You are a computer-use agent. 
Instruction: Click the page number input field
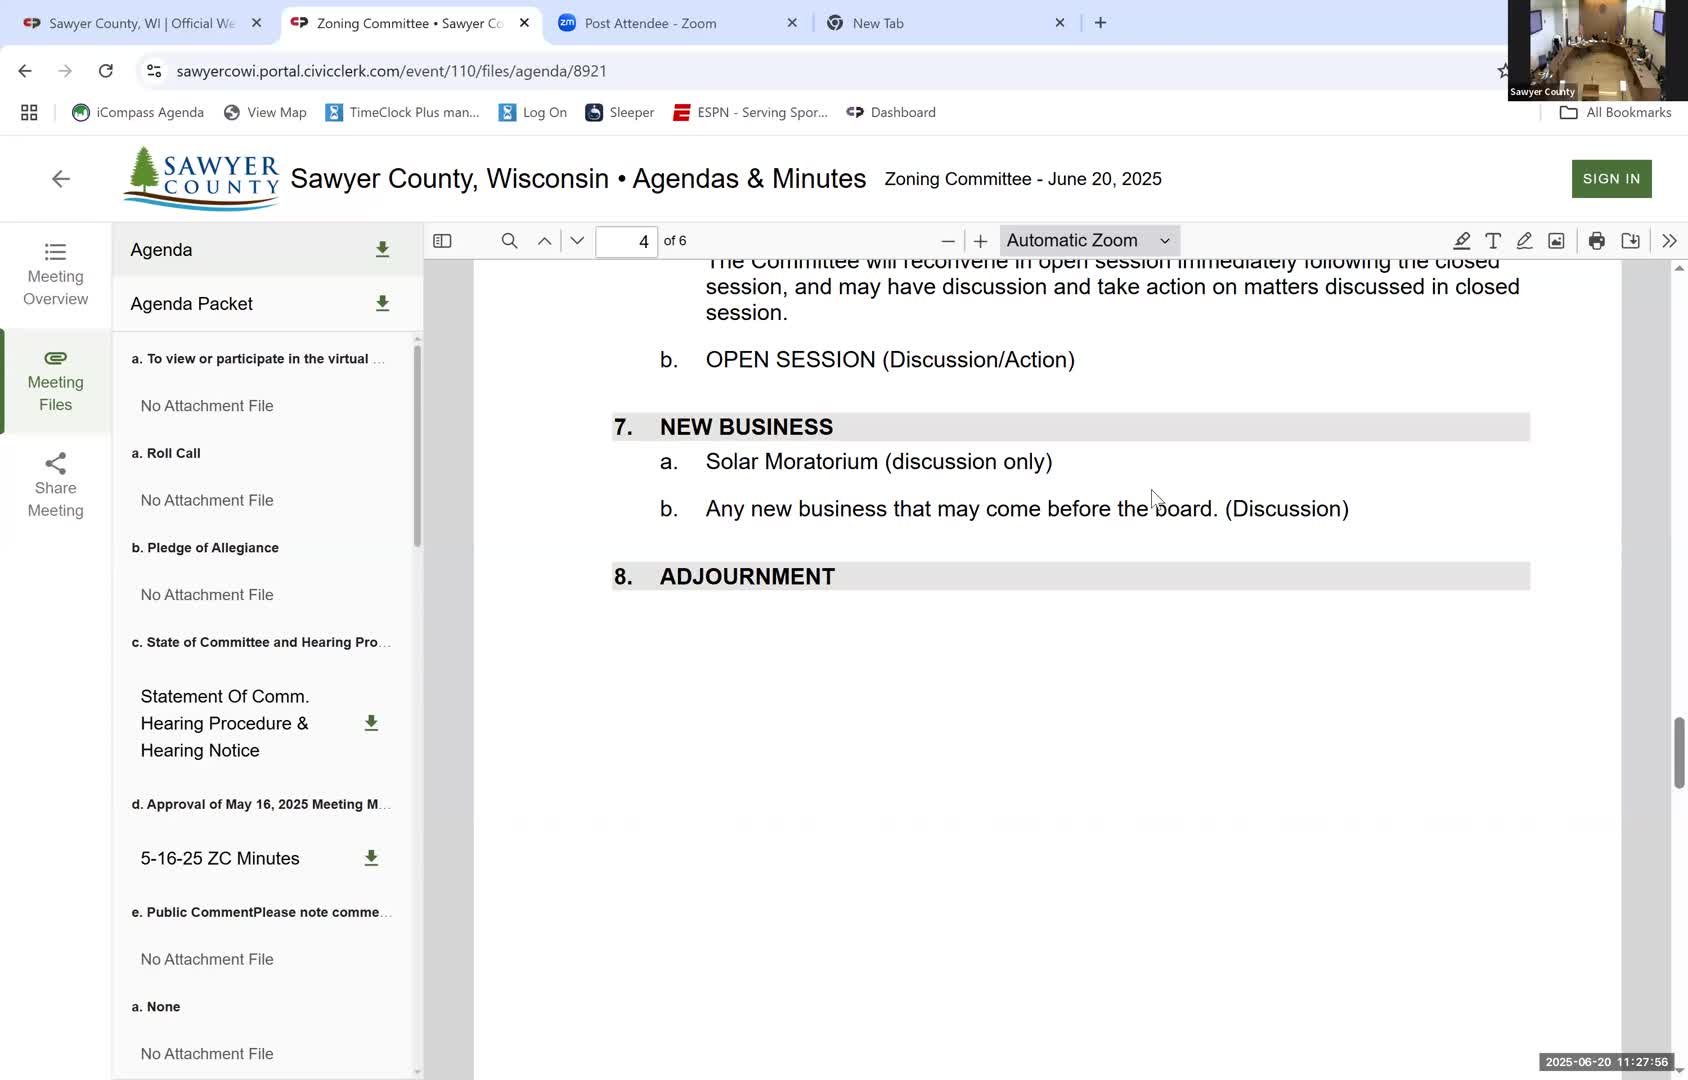(626, 241)
